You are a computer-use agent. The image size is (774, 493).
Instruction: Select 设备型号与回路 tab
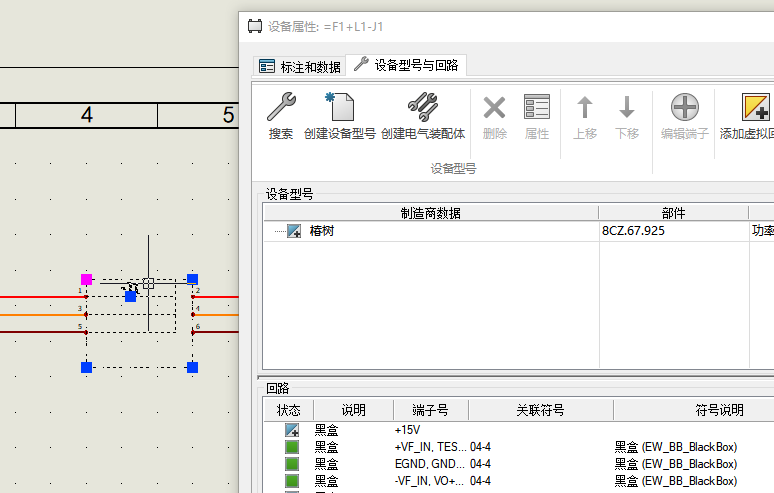click(x=406, y=65)
